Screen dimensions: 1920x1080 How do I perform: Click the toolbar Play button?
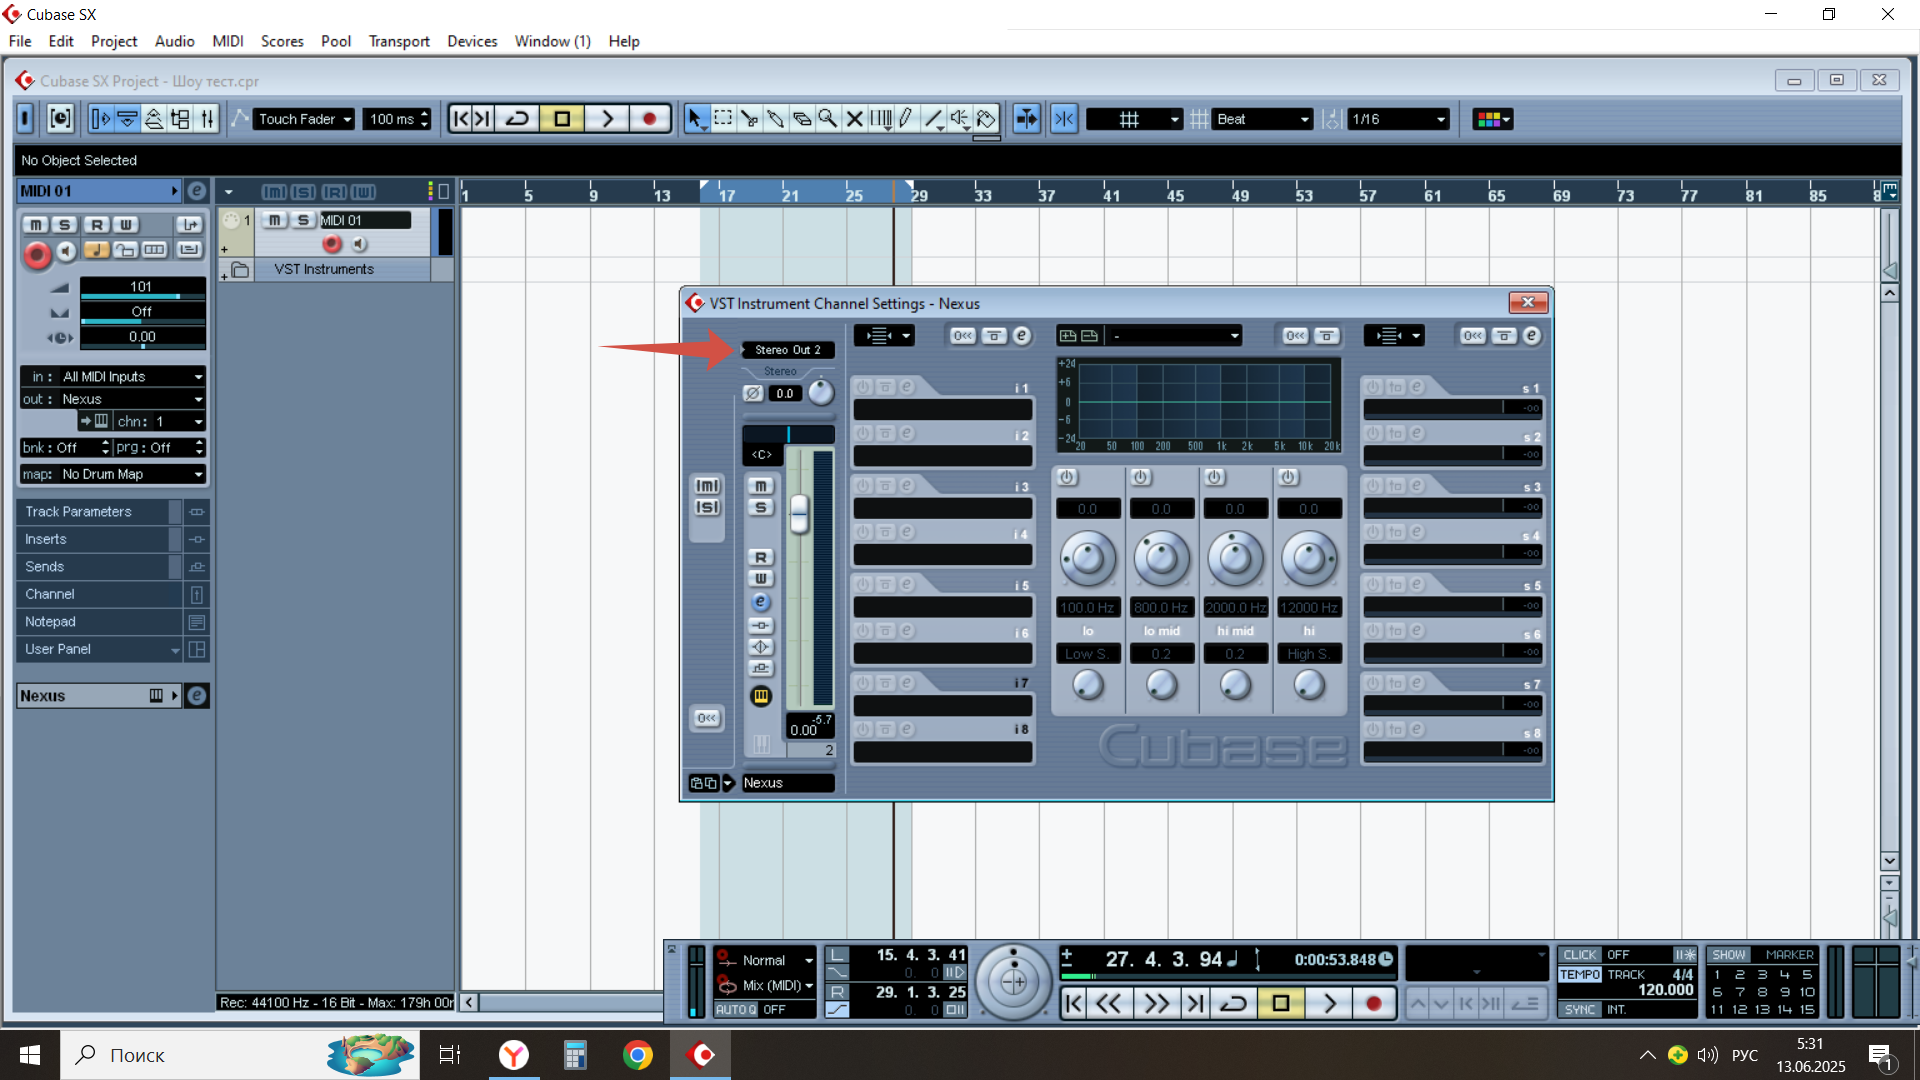pyautogui.click(x=607, y=119)
